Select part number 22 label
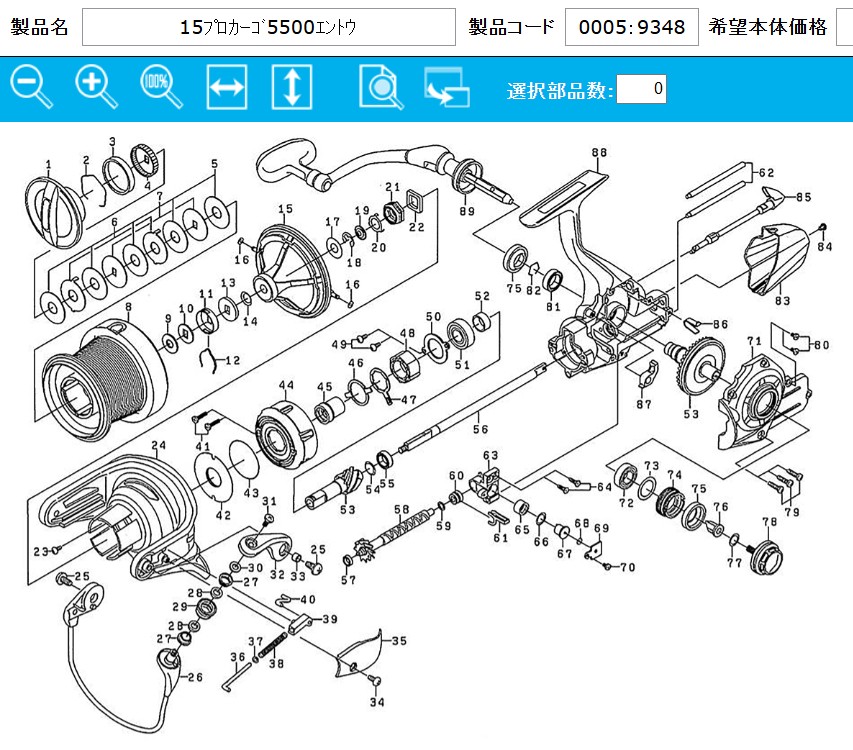This screenshot has width=853, height=750. point(417,227)
